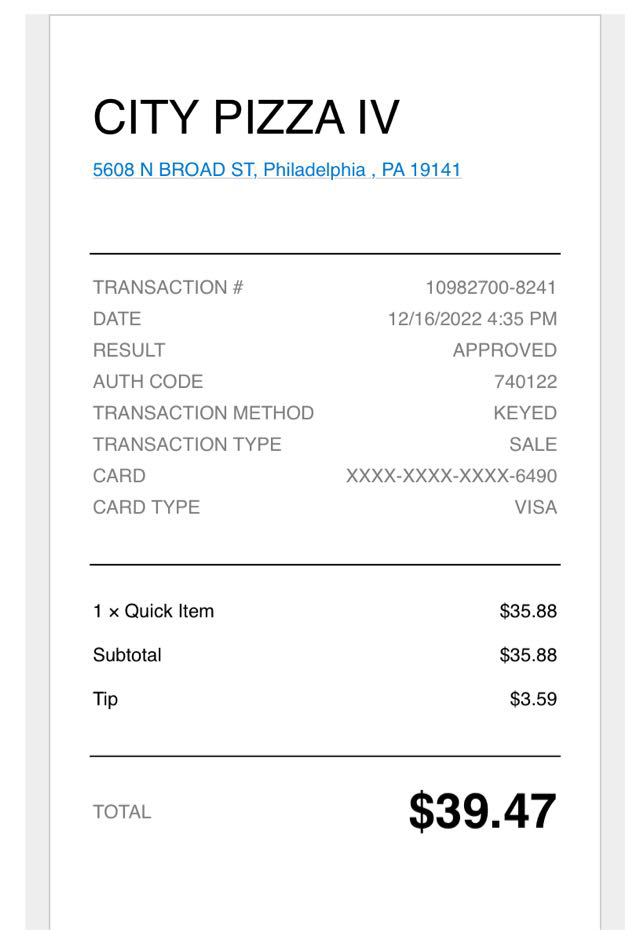Viewport: 640px width, 930px height.
Task: Select the KEYED transaction method value
Action: 525,413
